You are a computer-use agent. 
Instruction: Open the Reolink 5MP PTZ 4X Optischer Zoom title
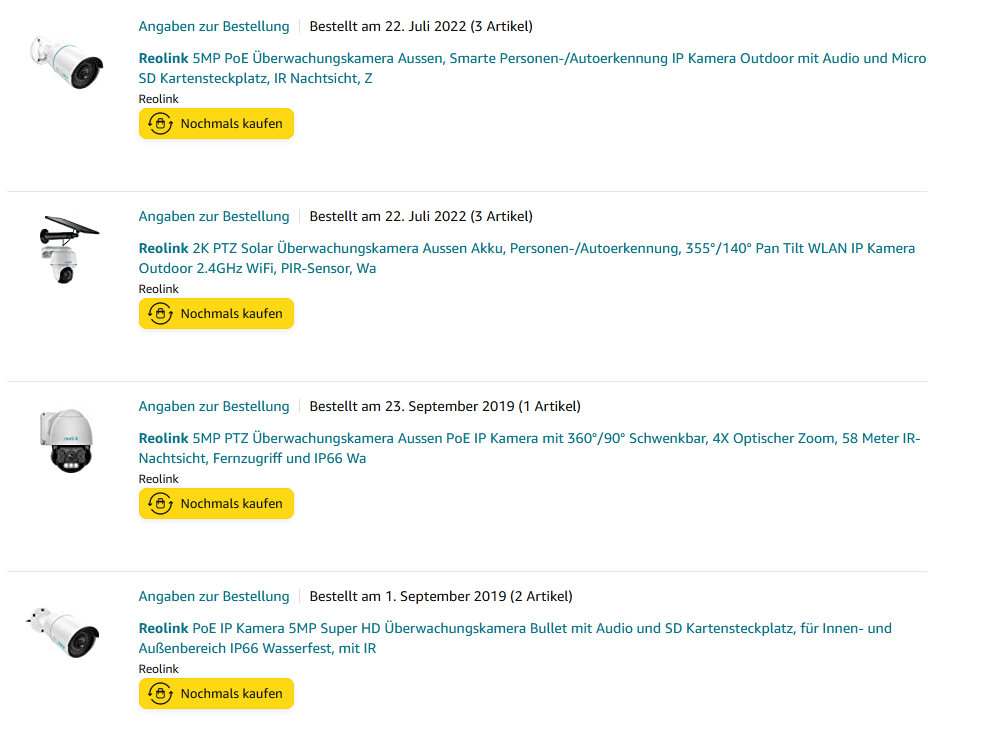pos(529,439)
